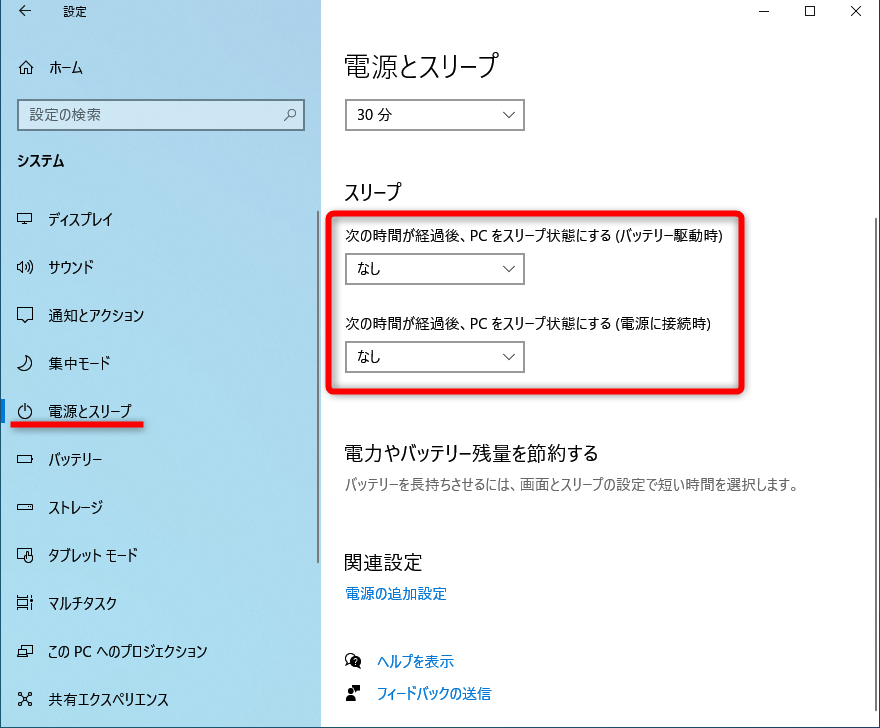Select この PC へのプロジェクション in the sidebar
The width and height of the screenshot is (880, 728).
point(128,651)
